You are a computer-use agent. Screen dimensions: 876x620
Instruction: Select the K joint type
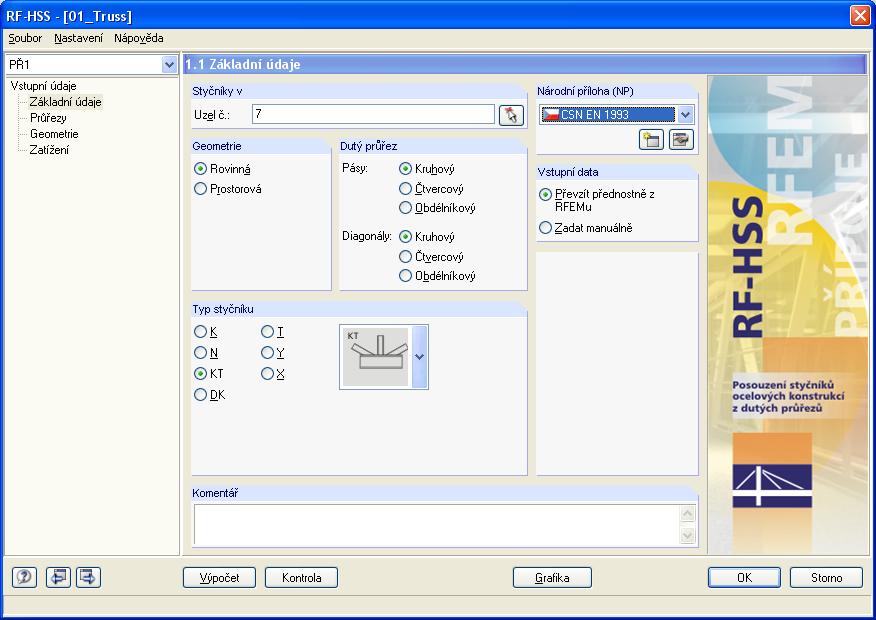tap(206, 332)
